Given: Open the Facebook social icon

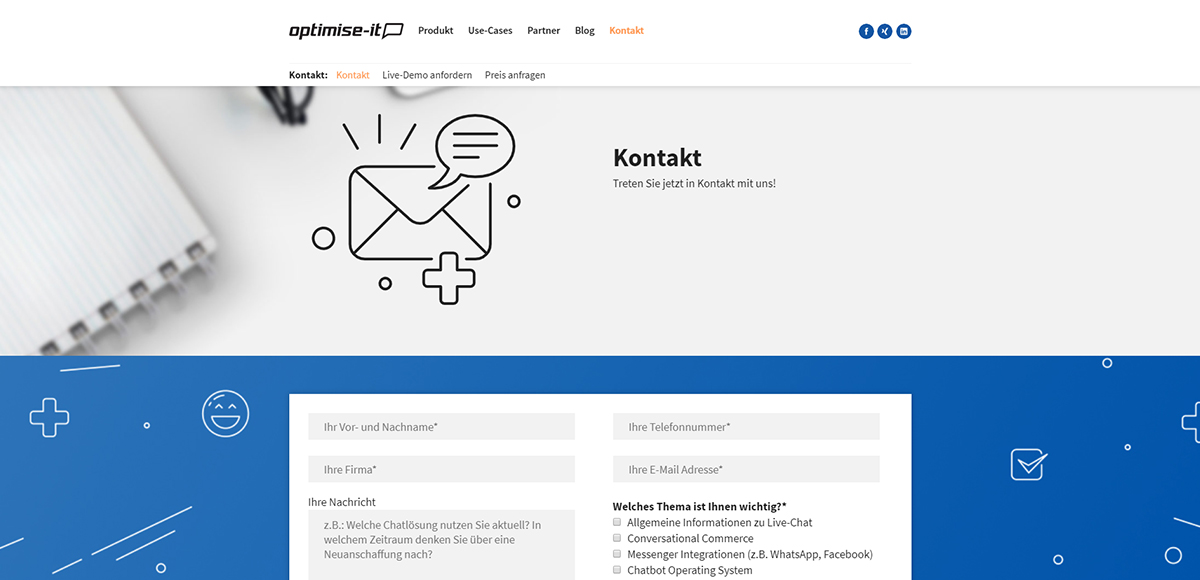Looking at the screenshot, I should [866, 31].
